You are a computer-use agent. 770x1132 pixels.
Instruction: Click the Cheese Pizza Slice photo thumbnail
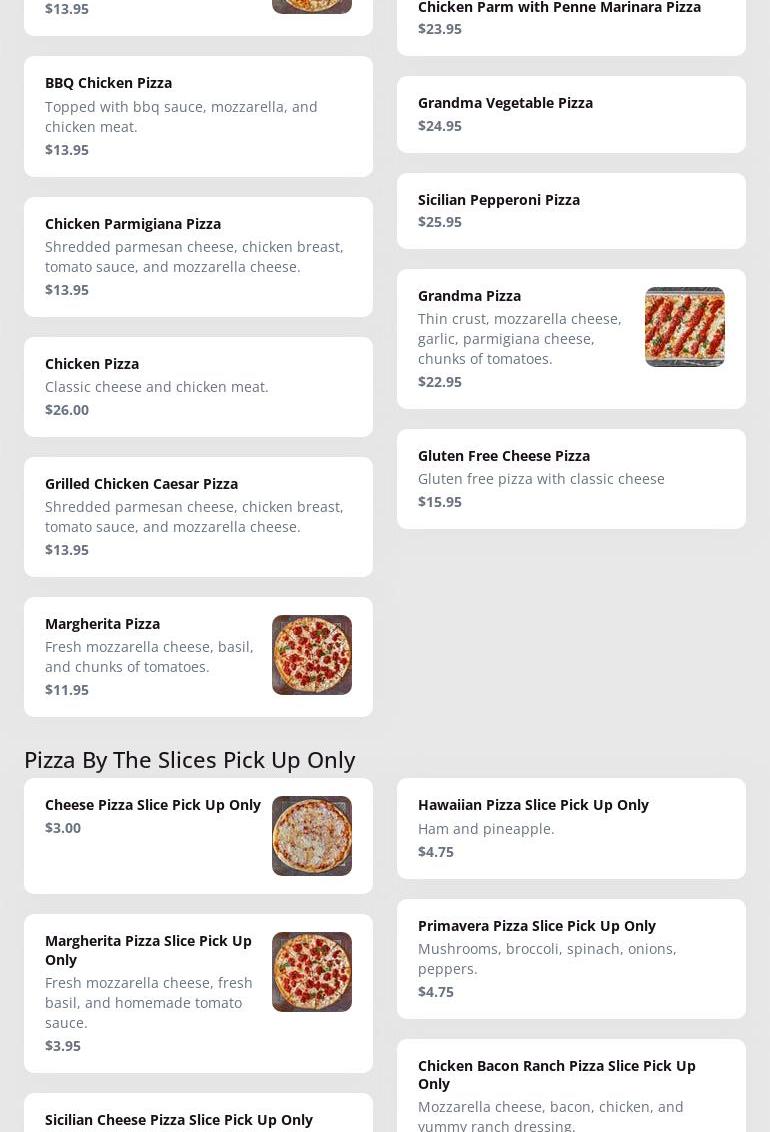point(311,836)
